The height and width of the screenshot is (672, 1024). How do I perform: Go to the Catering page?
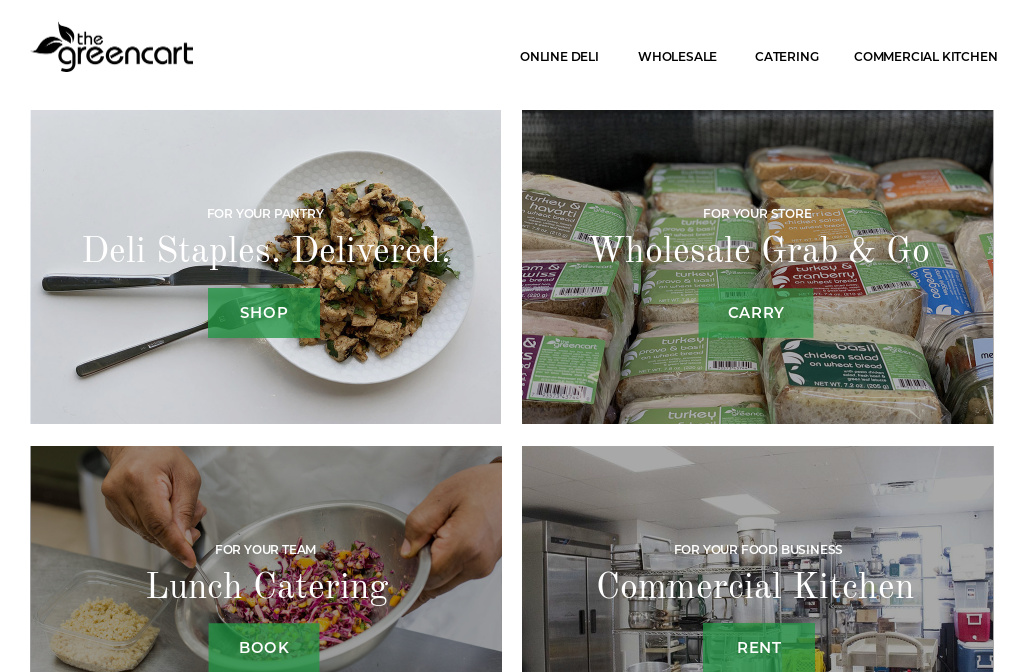pyautogui.click(x=787, y=57)
